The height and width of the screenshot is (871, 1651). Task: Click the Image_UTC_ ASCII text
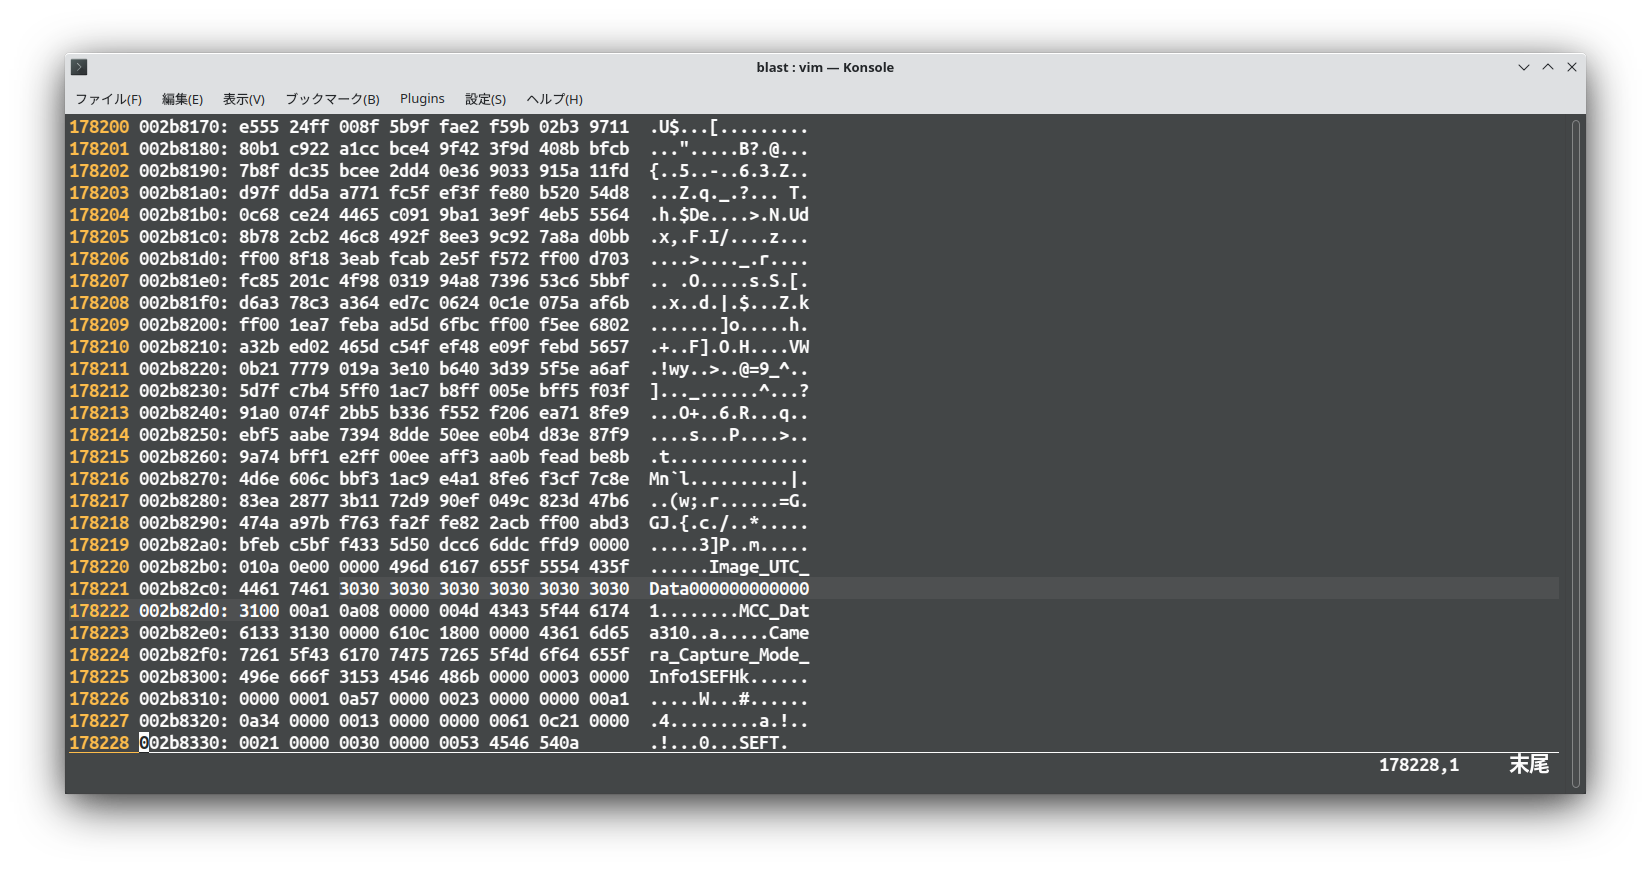pos(758,567)
